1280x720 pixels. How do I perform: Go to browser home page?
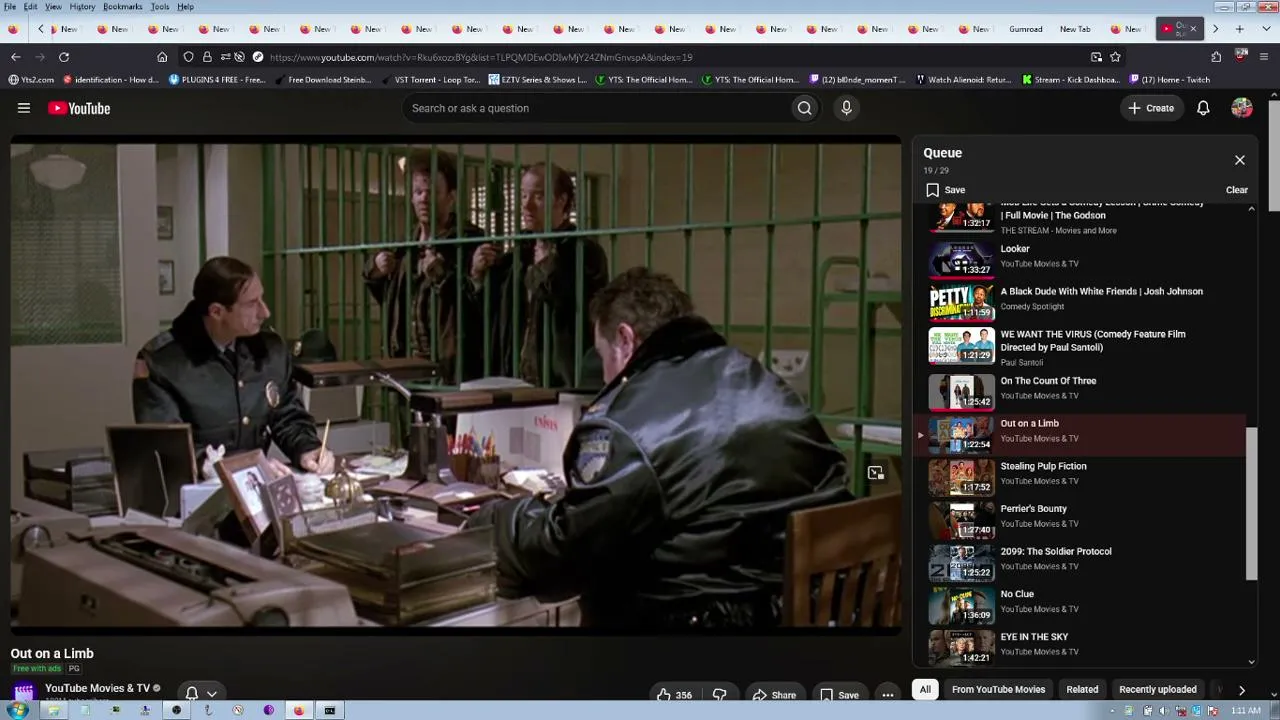(x=162, y=57)
